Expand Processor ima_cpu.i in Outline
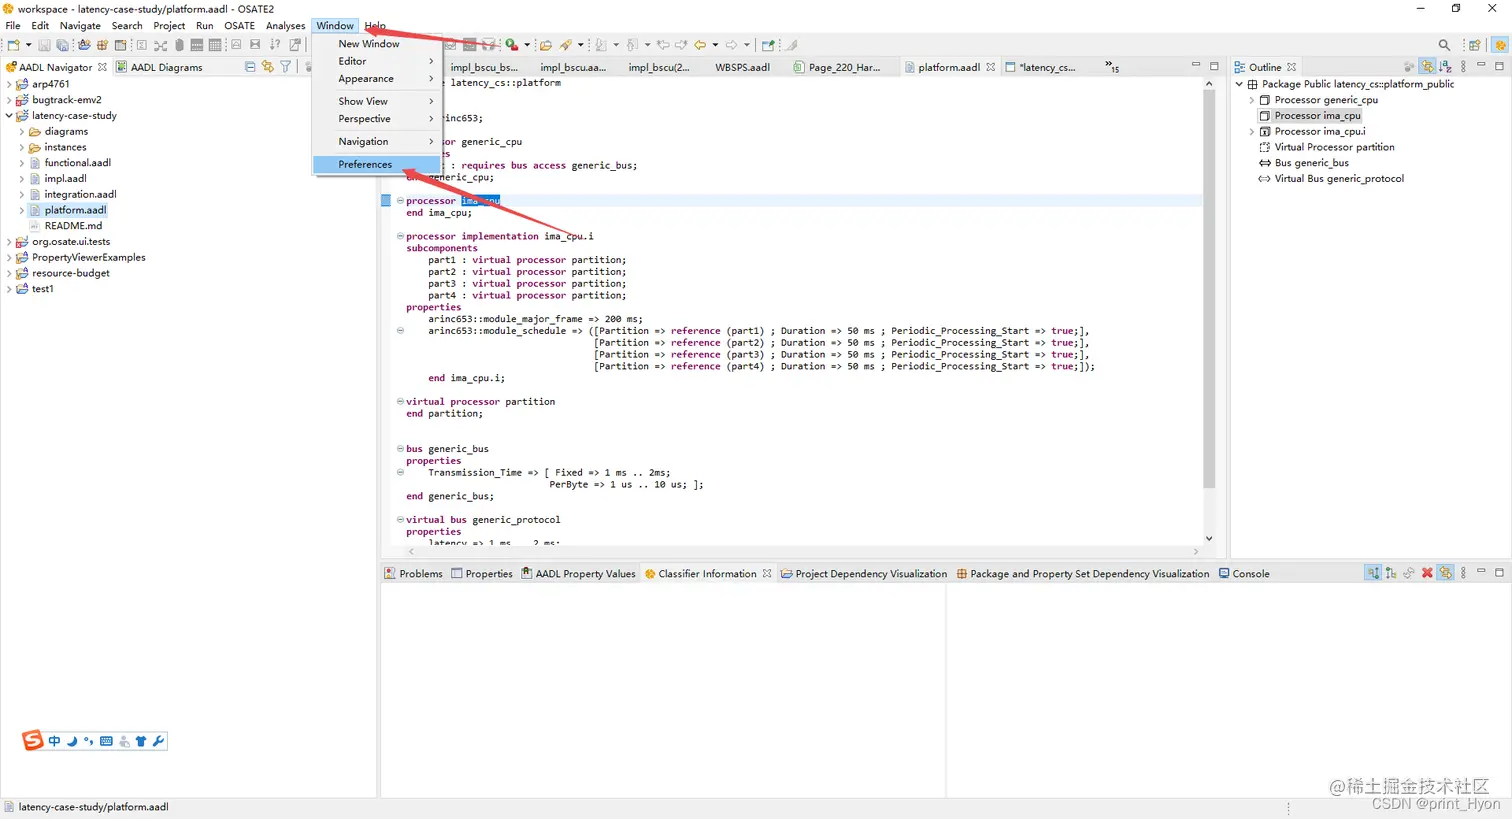Image resolution: width=1512 pixels, height=819 pixels. click(x=1251, y=131)
